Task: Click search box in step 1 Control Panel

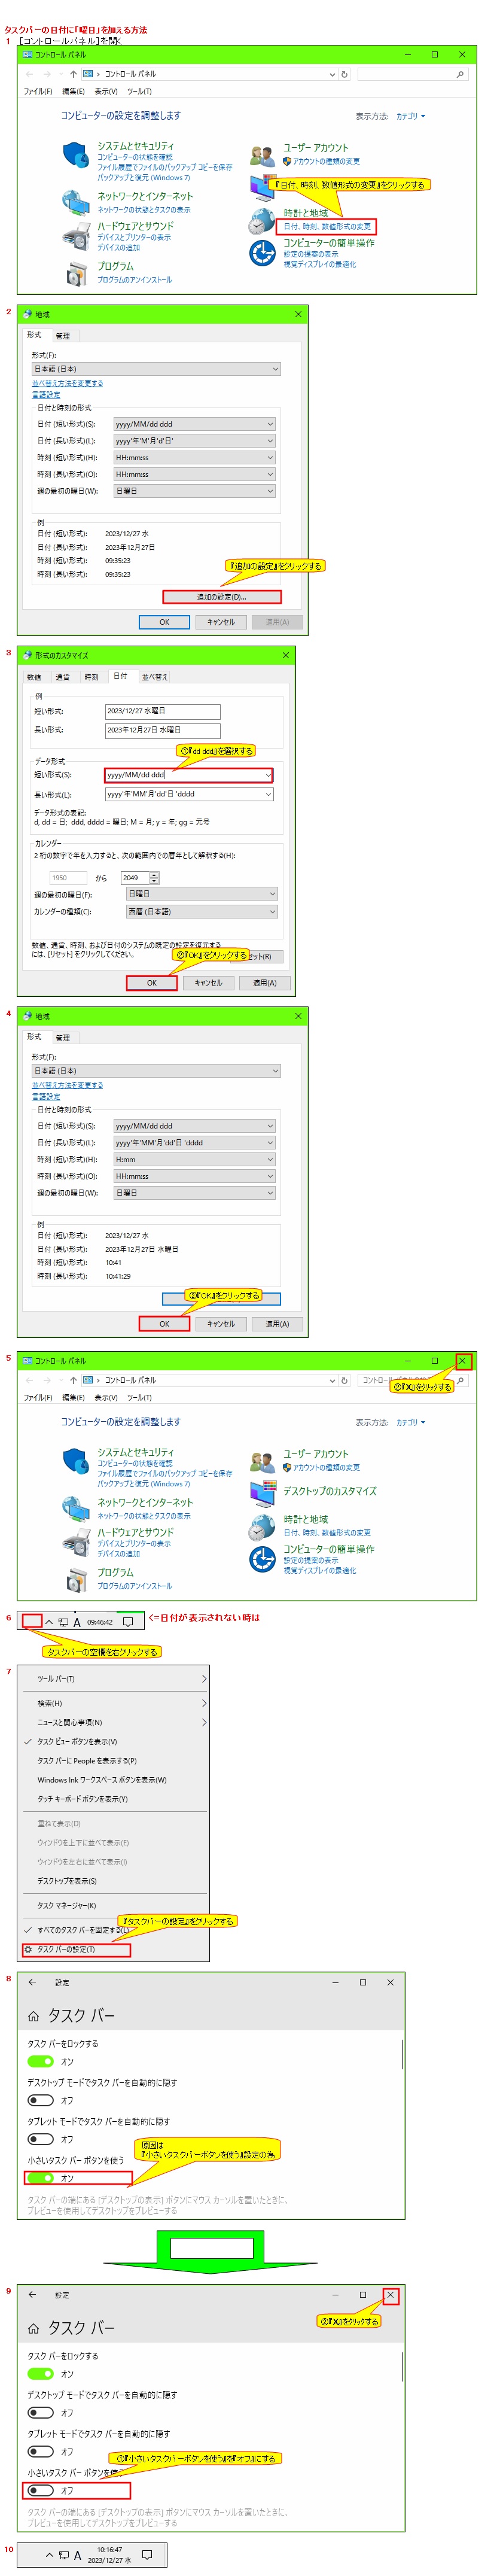Action: 412,74
